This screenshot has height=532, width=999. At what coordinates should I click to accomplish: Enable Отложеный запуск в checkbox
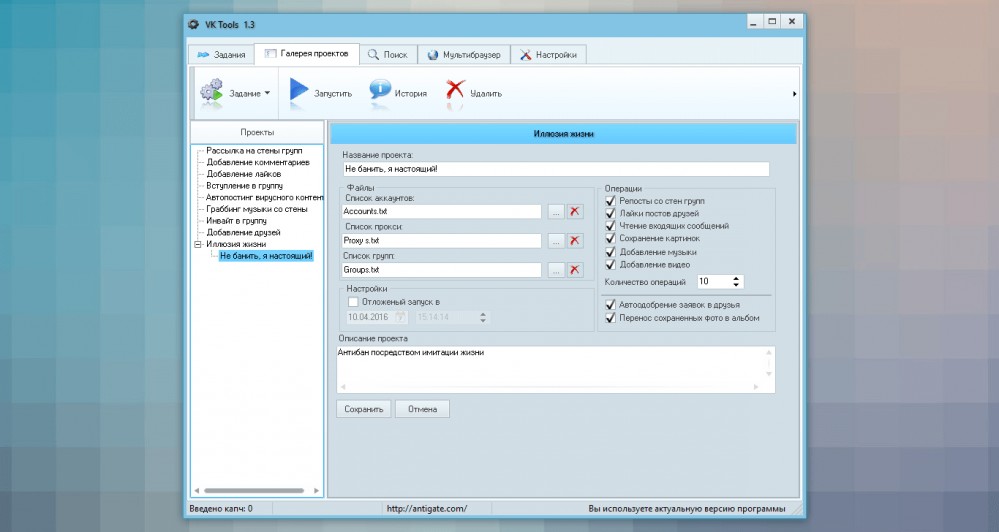tap(353, 302)
